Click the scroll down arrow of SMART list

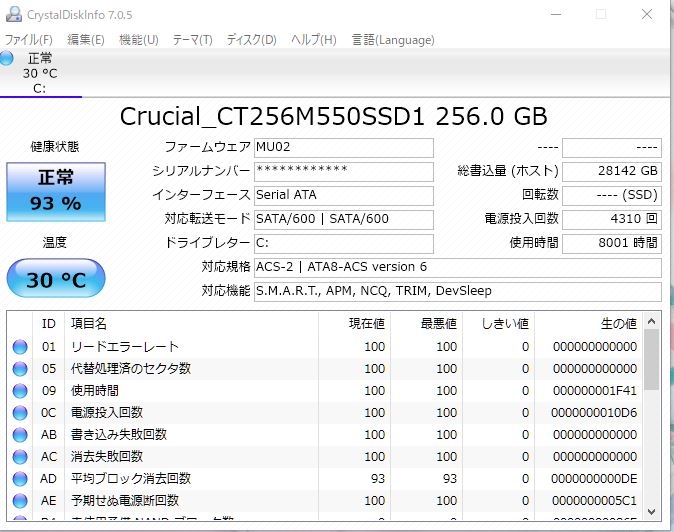click(651, 512)
